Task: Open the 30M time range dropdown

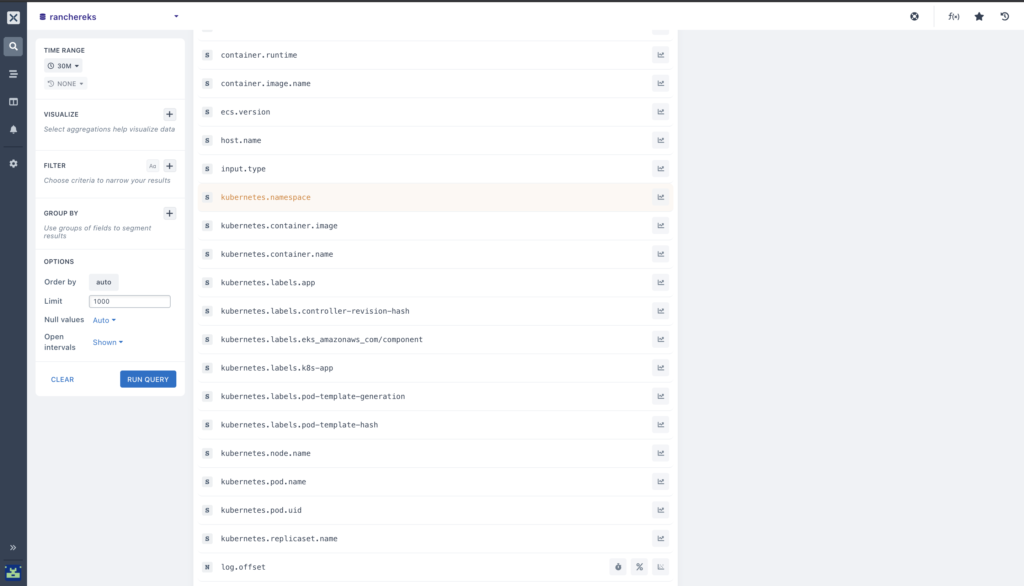Action: pos(63,66)
